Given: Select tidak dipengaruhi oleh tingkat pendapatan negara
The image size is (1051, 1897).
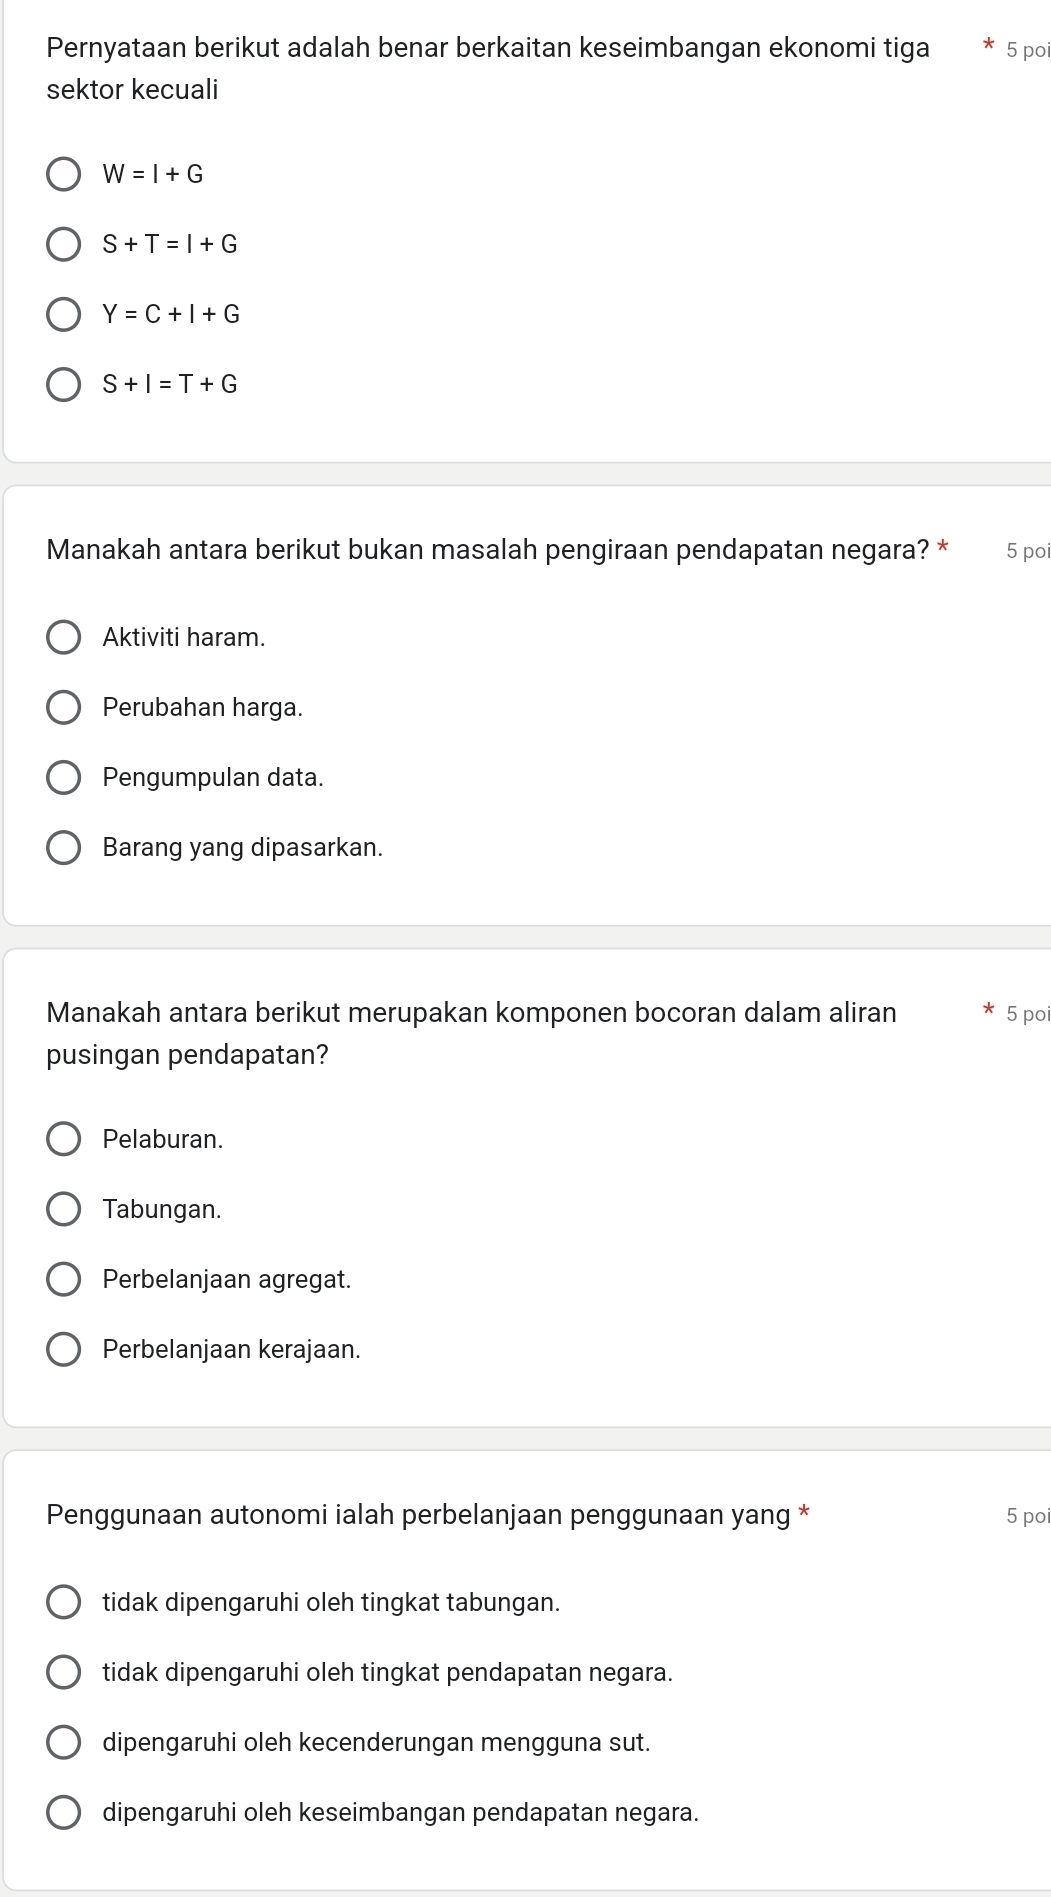Looking at the screenshot, I should tap(64, 1672).
